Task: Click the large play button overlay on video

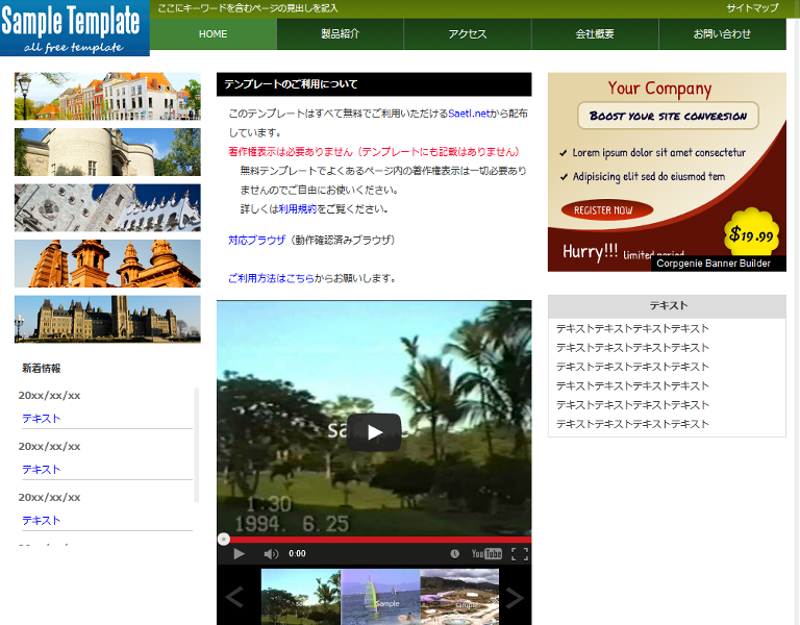Action: (374, 432)
